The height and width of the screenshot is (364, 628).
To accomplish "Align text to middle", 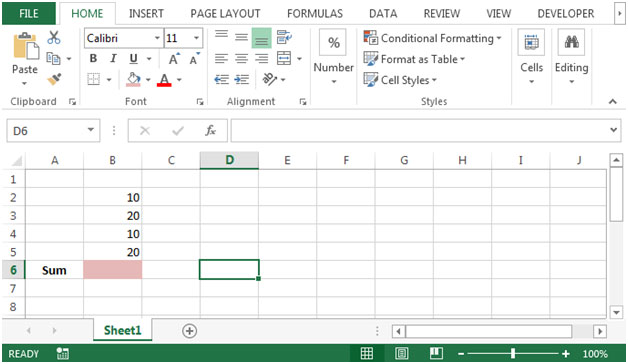I will pos(241,38).
